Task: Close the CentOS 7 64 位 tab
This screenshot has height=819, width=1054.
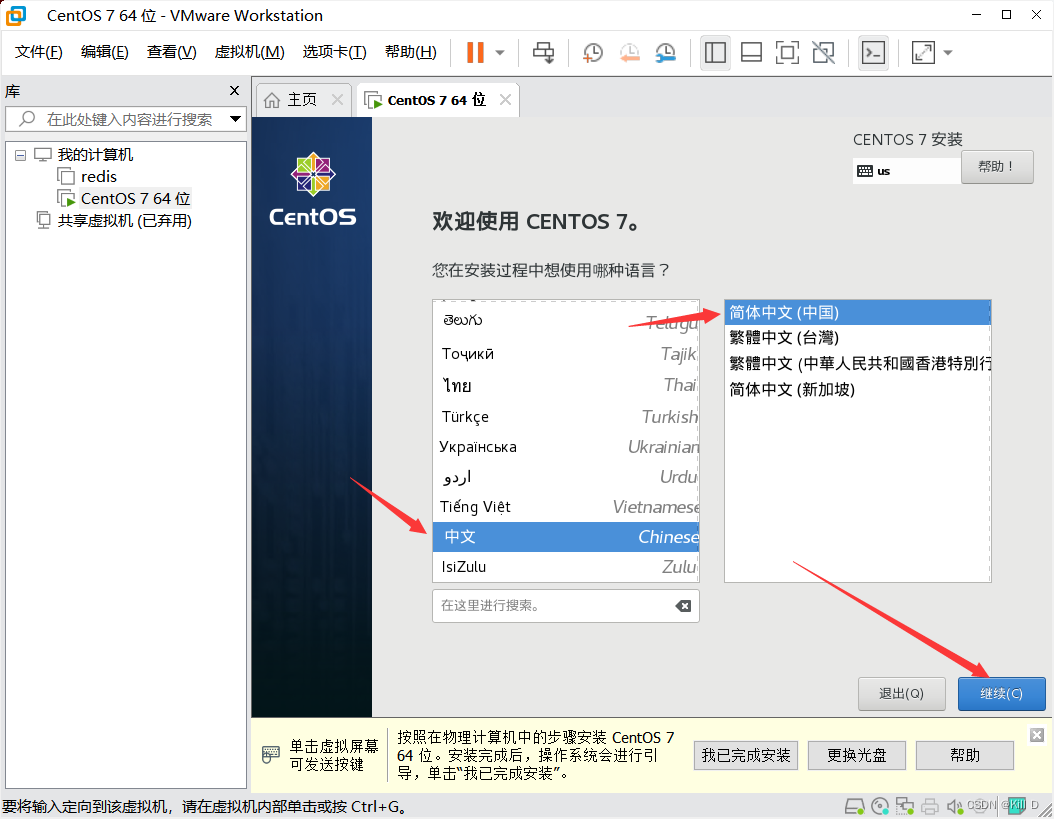Action: [505, 100]
